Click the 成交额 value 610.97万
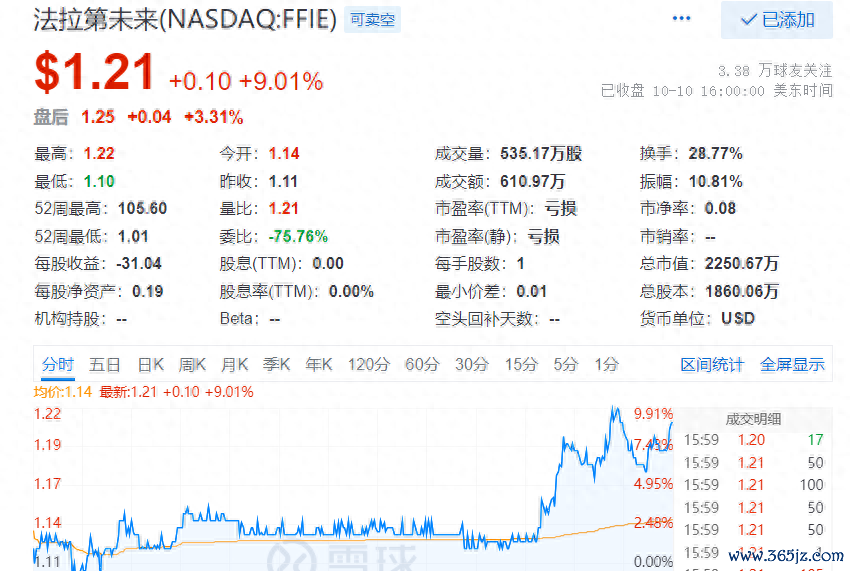 click(532, 181)
